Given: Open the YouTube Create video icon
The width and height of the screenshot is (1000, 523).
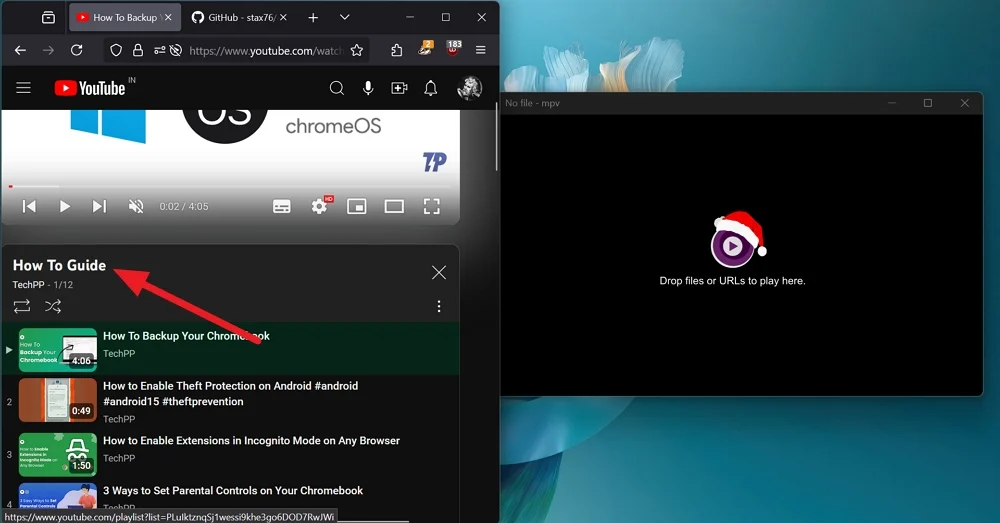Looking at the screenshot, I should (x=399, y=89).
